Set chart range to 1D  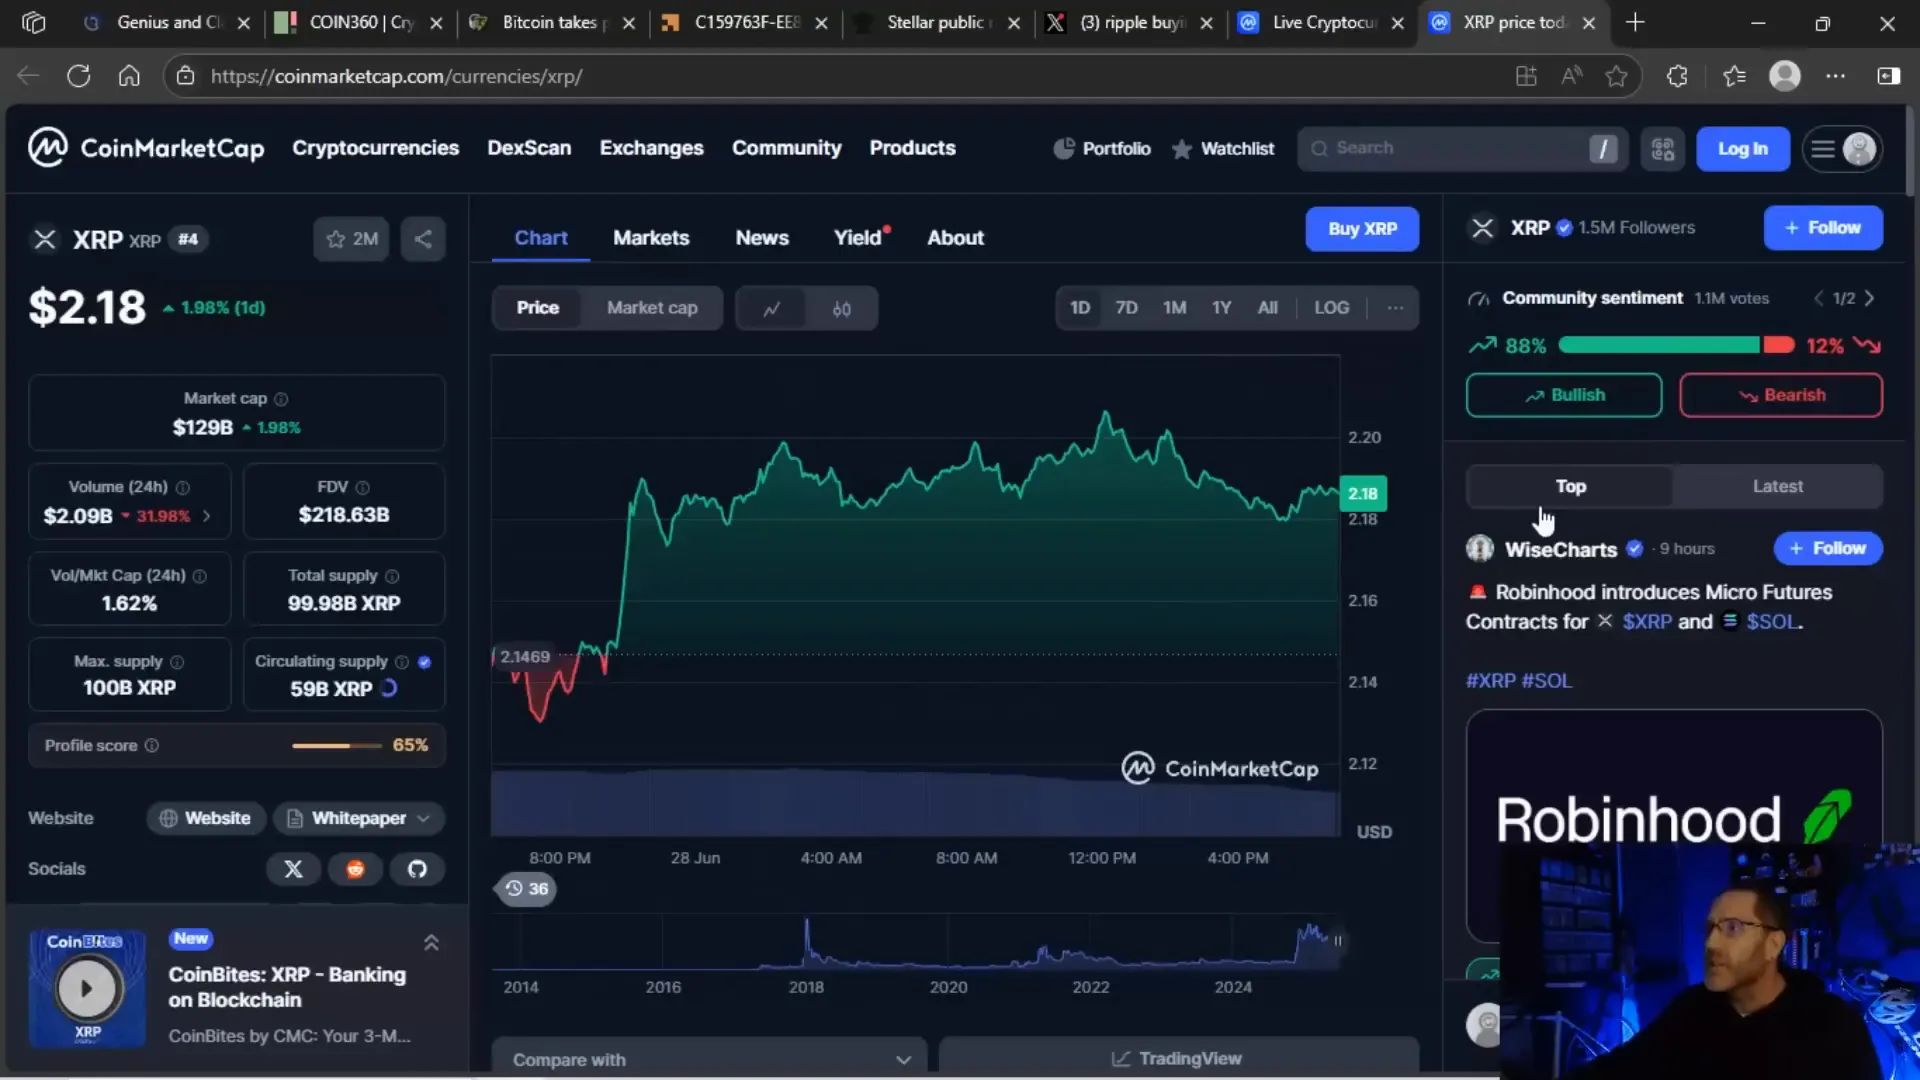1080,308
